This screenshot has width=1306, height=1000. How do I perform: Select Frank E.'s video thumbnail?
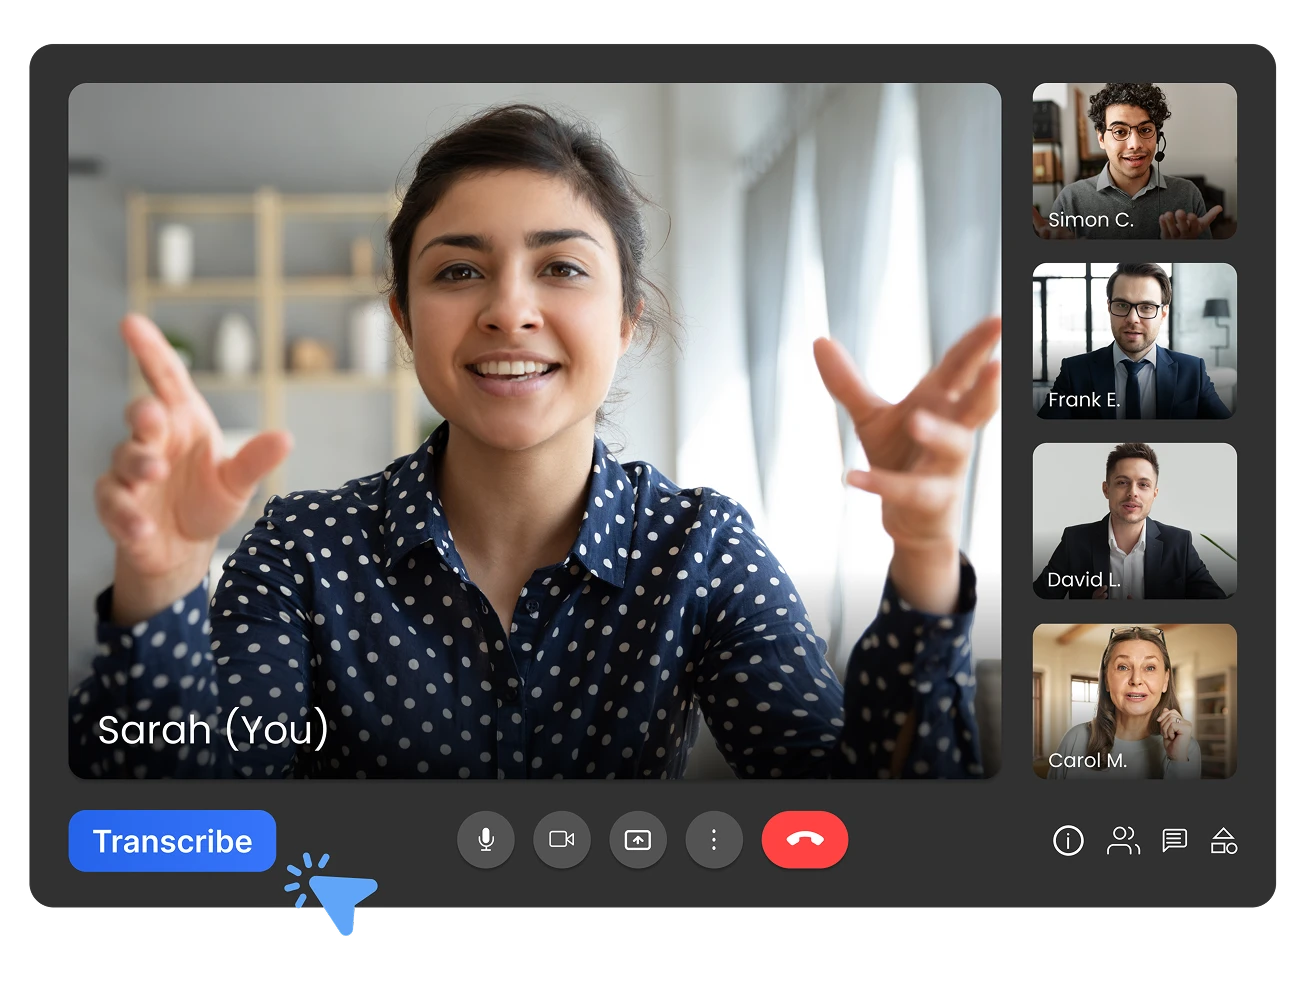tap(1133, 341)
